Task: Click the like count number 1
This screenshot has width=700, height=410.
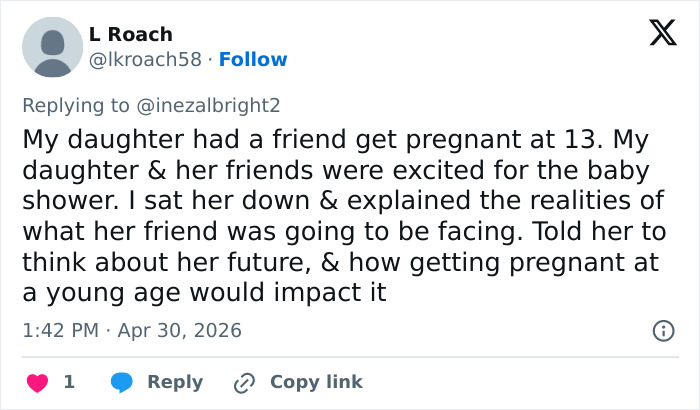Action: [69, 382]
